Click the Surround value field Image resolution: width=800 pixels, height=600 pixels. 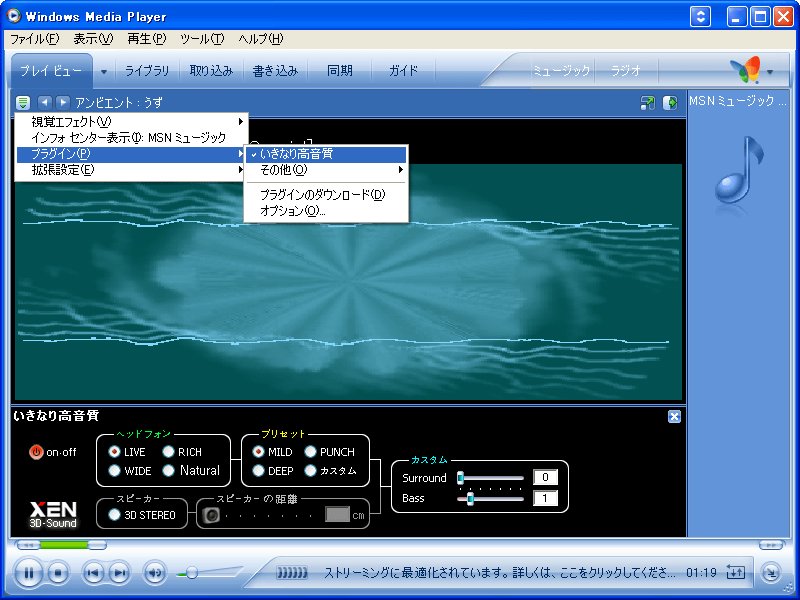[x=545, y=477]
